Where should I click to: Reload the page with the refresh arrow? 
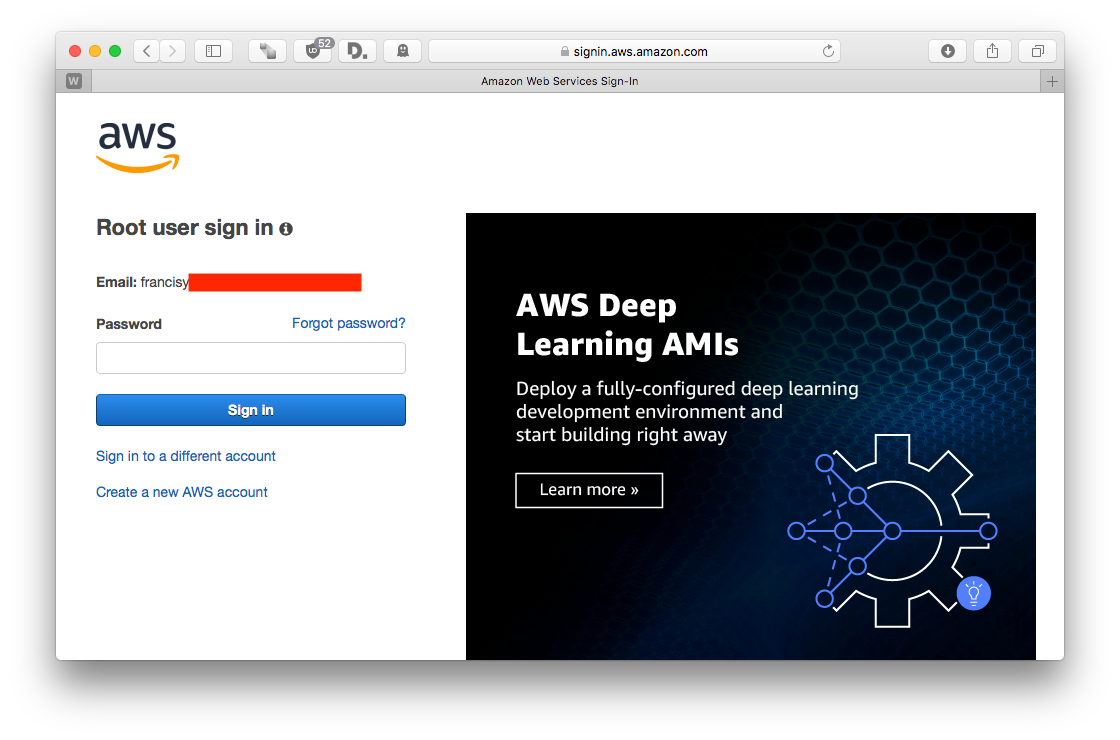[828, 51]
